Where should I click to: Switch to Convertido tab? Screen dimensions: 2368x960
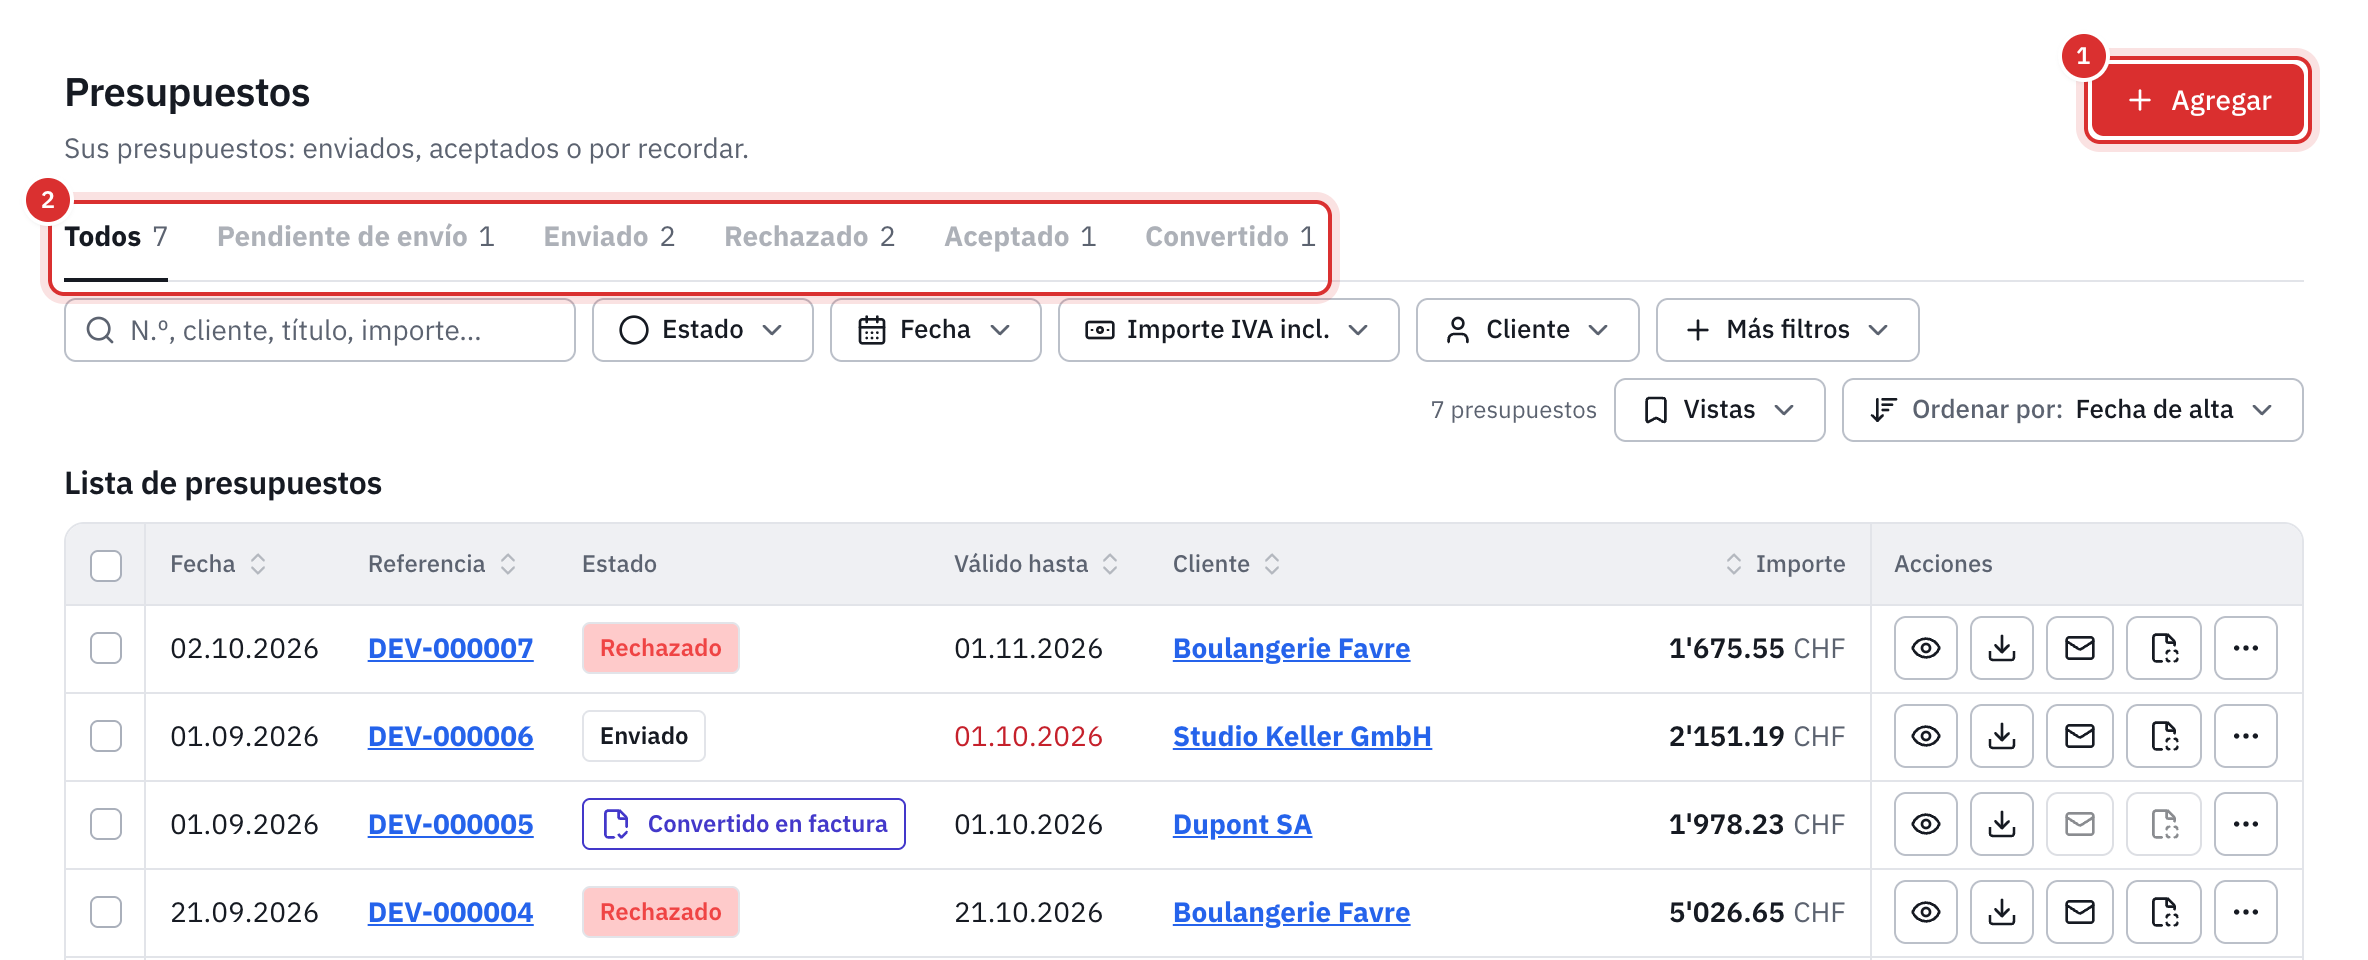coord(1230,237)
